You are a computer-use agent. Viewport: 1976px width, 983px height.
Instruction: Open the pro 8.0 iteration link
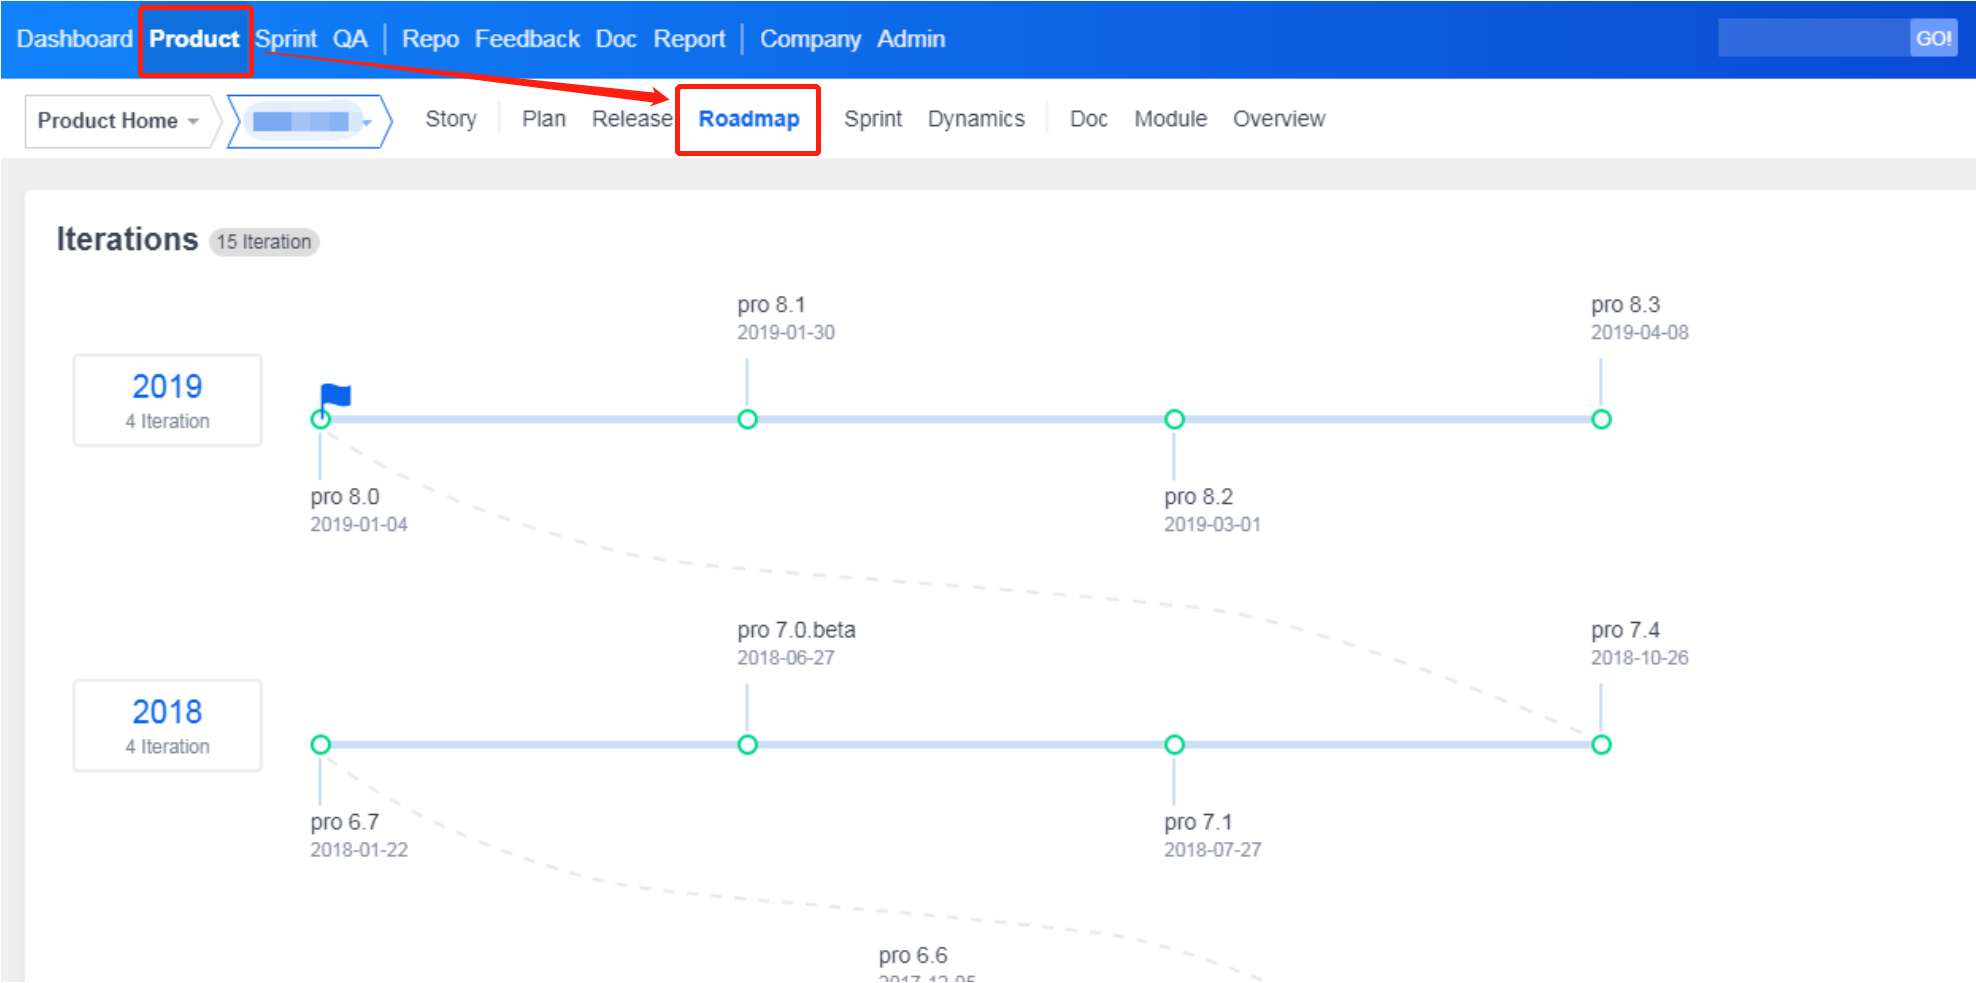click(344, 497)
